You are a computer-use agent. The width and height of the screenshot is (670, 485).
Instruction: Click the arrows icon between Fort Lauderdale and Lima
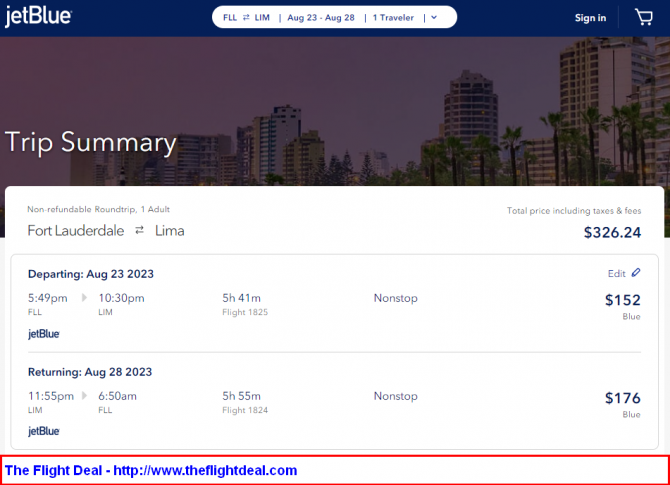tap(139, 230)
